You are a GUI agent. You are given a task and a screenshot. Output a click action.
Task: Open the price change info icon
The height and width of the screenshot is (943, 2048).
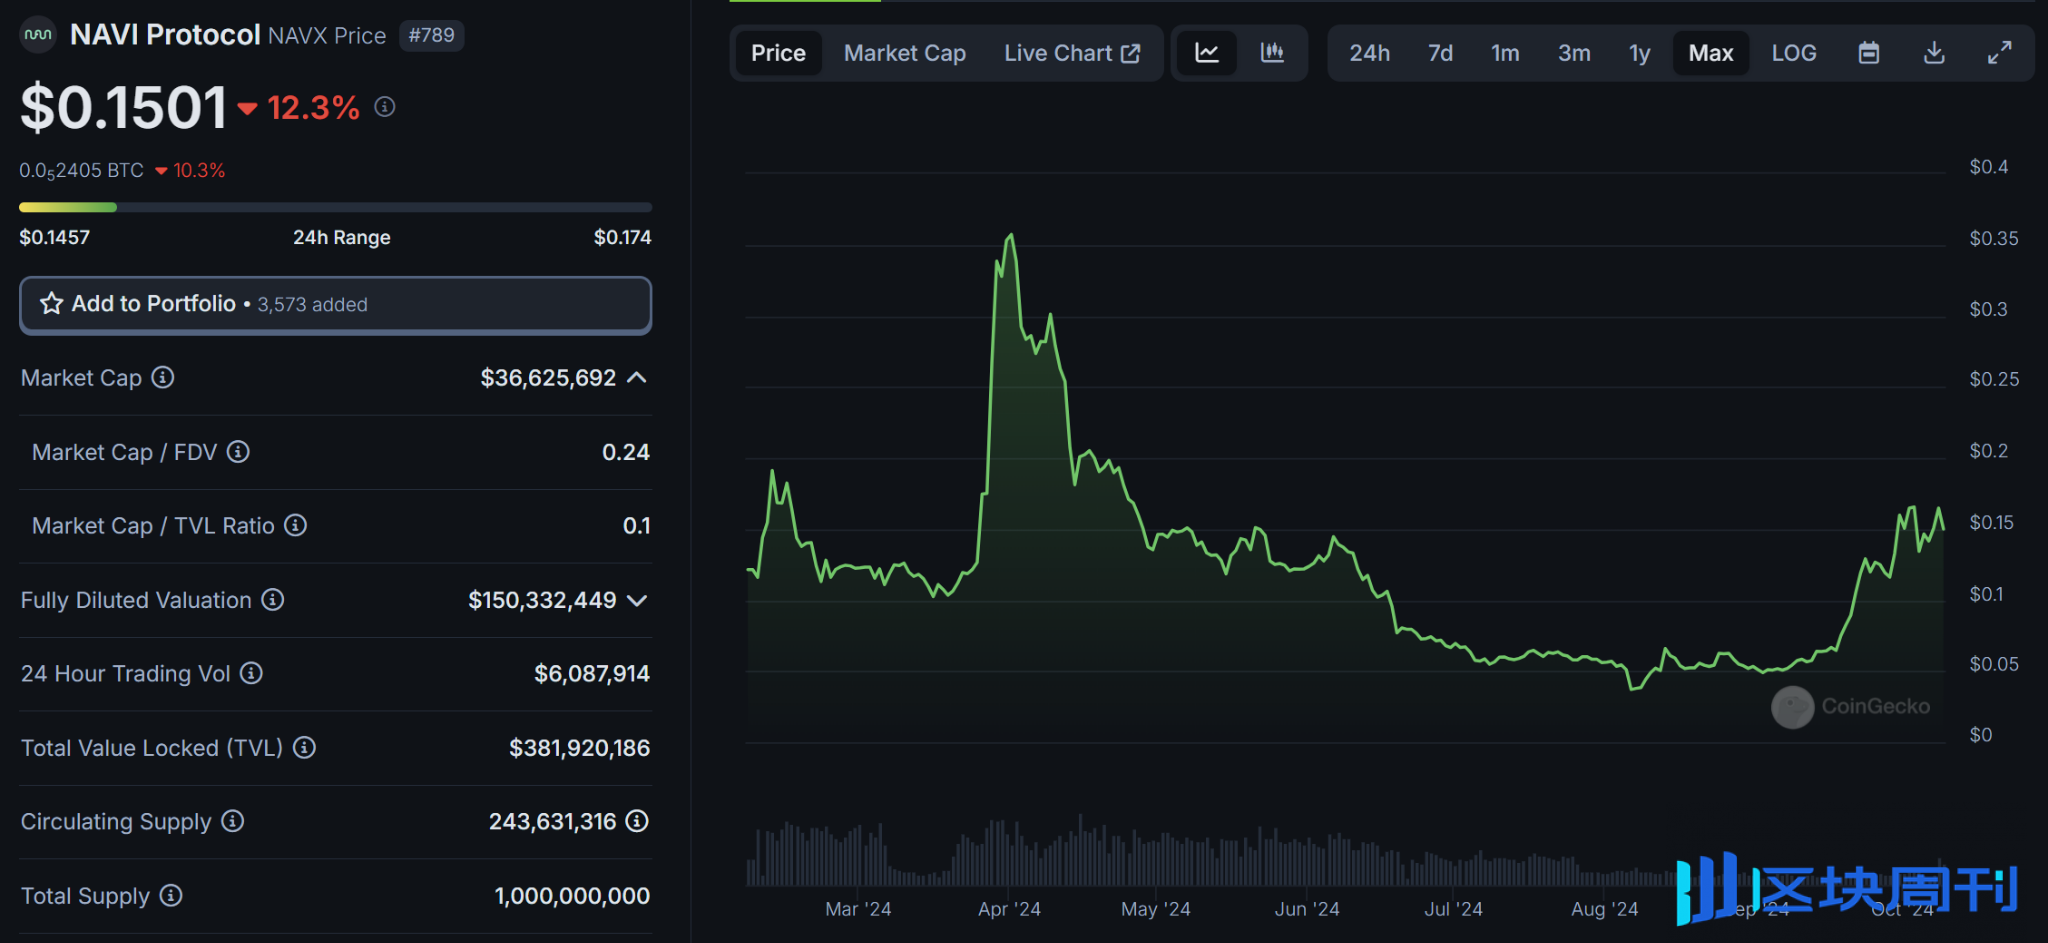pos(385,107)
